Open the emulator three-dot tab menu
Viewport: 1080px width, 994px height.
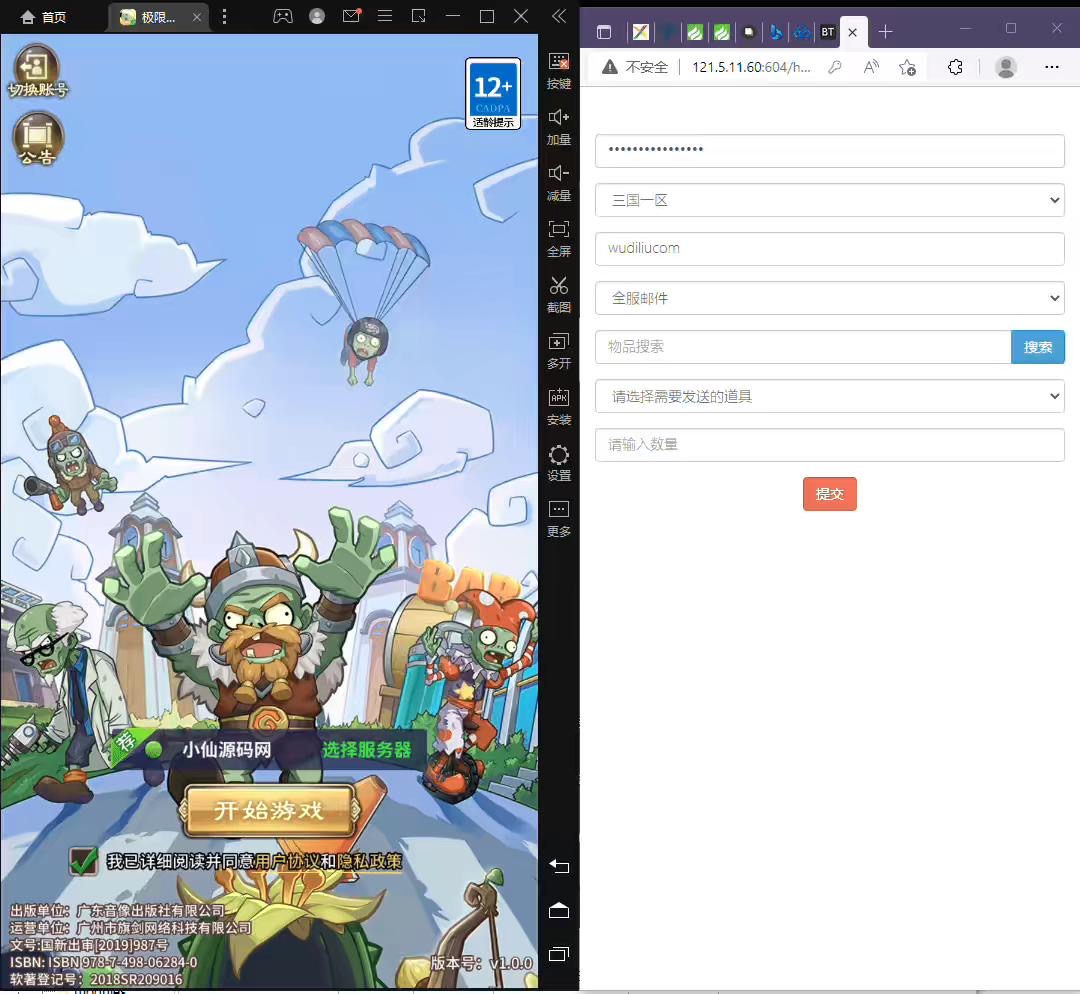225,17
